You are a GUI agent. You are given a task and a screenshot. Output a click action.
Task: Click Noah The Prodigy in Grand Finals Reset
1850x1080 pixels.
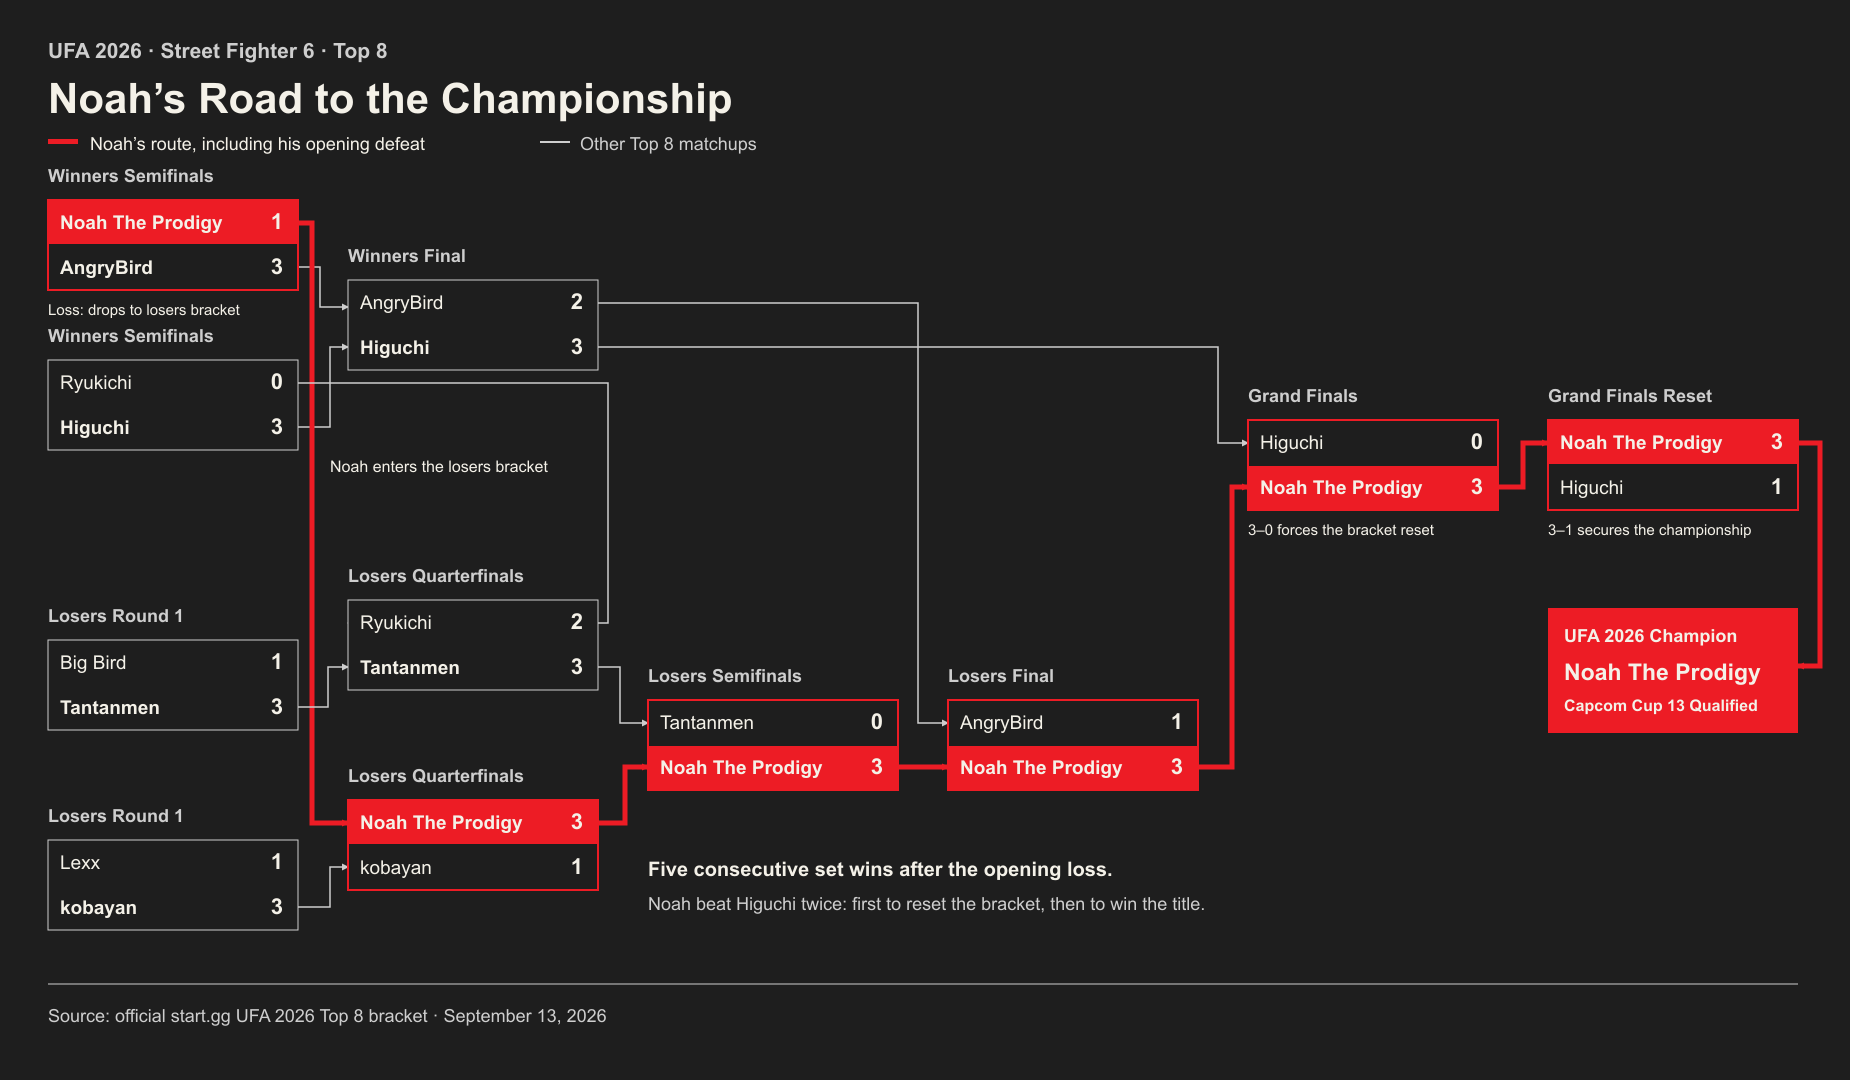coord(1673,442)
